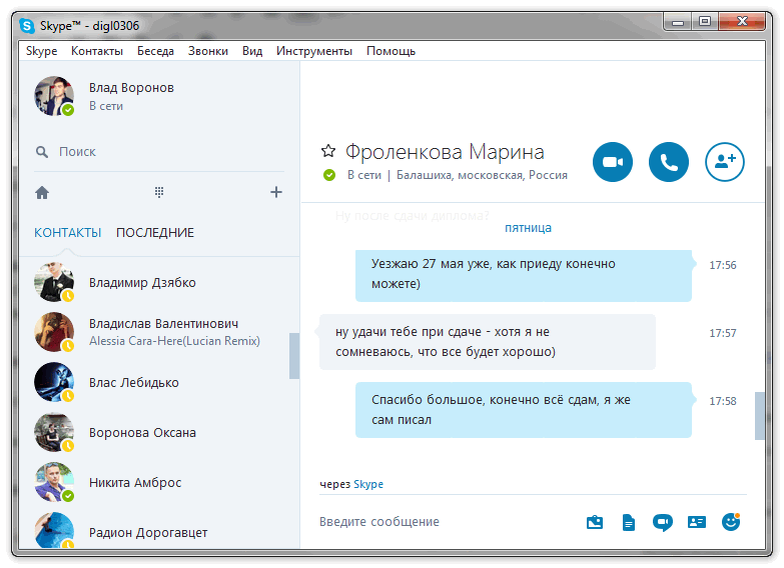This screenshot has width=784, height=568.
Task: Click the Введите сообщение message field
Action: point(445,522)
